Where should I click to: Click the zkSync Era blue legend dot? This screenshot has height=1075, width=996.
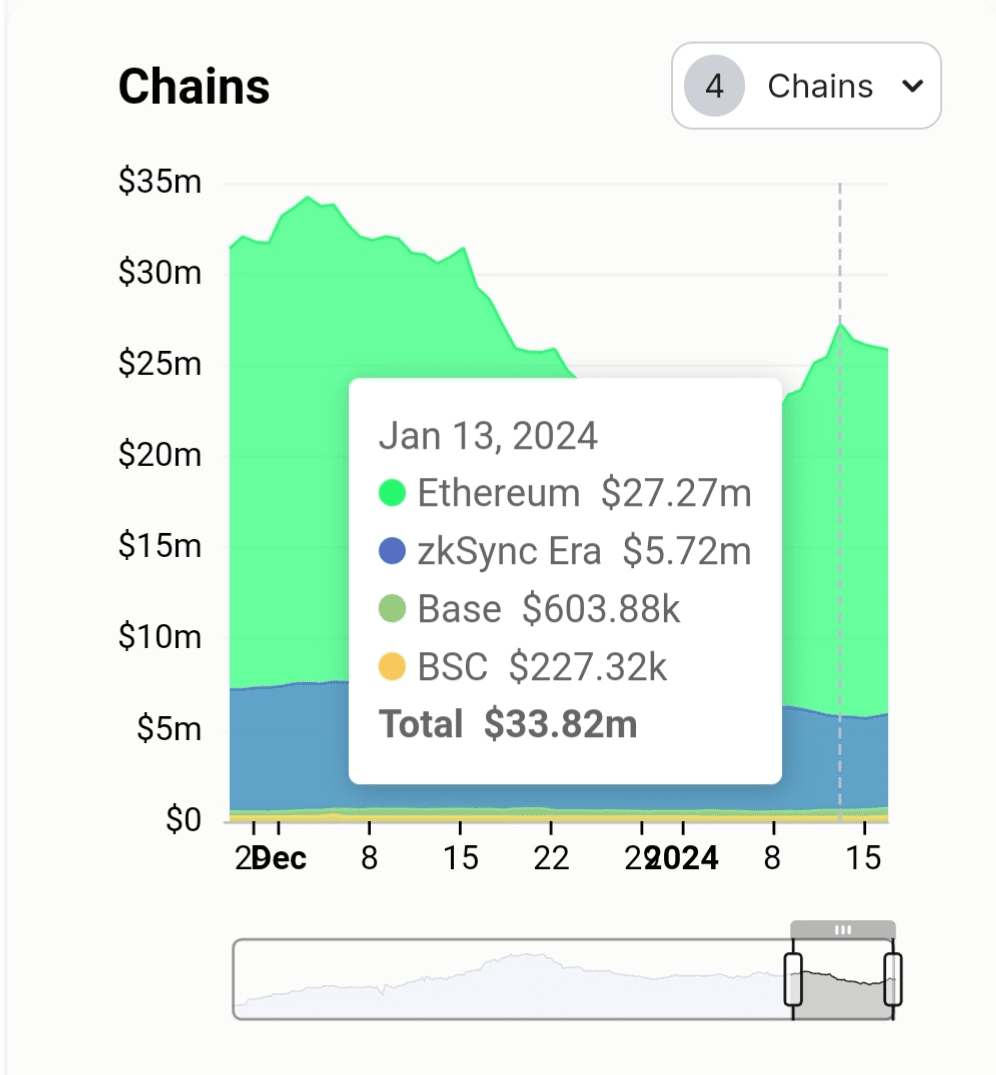click(x=392, y=551)
